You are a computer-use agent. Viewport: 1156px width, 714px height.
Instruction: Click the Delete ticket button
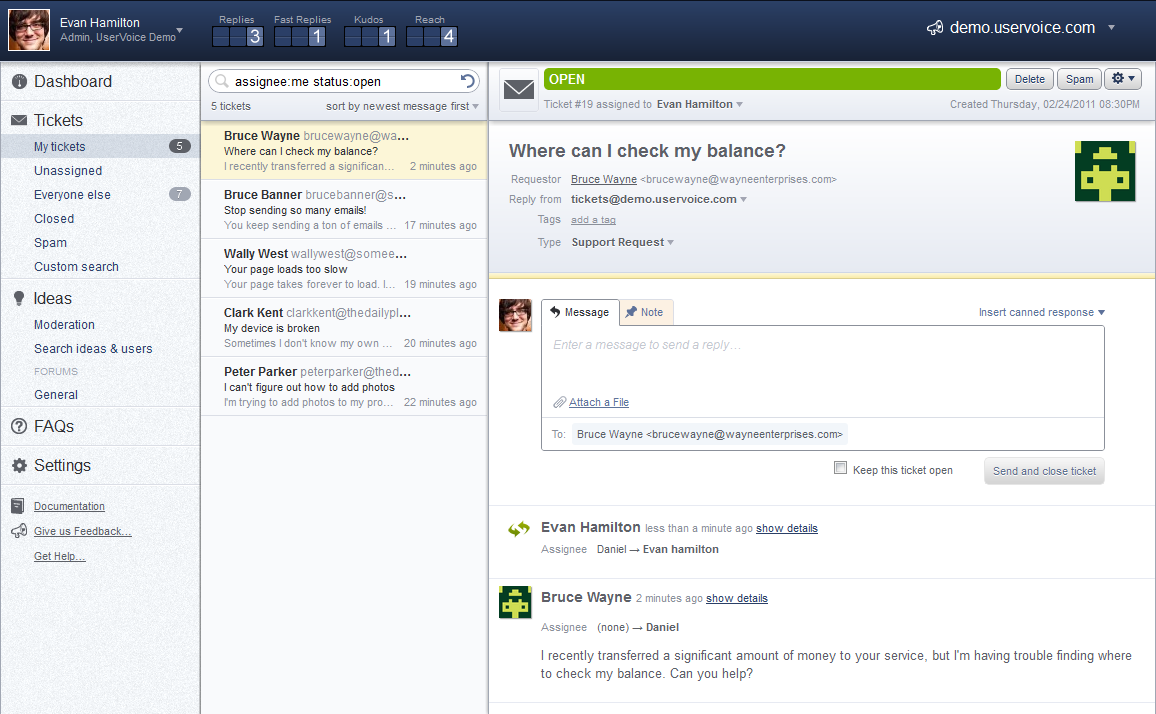click(x=1029, y=79)
